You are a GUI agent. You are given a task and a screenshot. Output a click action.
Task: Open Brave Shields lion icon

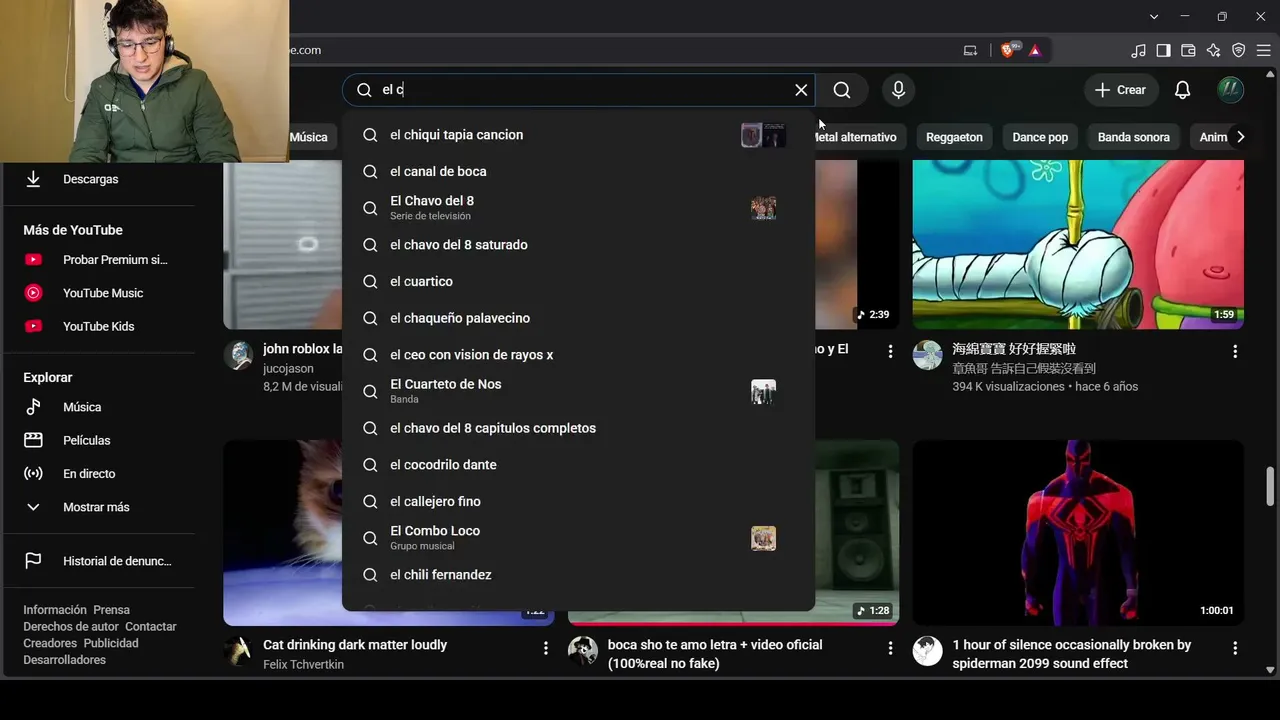1009,50
